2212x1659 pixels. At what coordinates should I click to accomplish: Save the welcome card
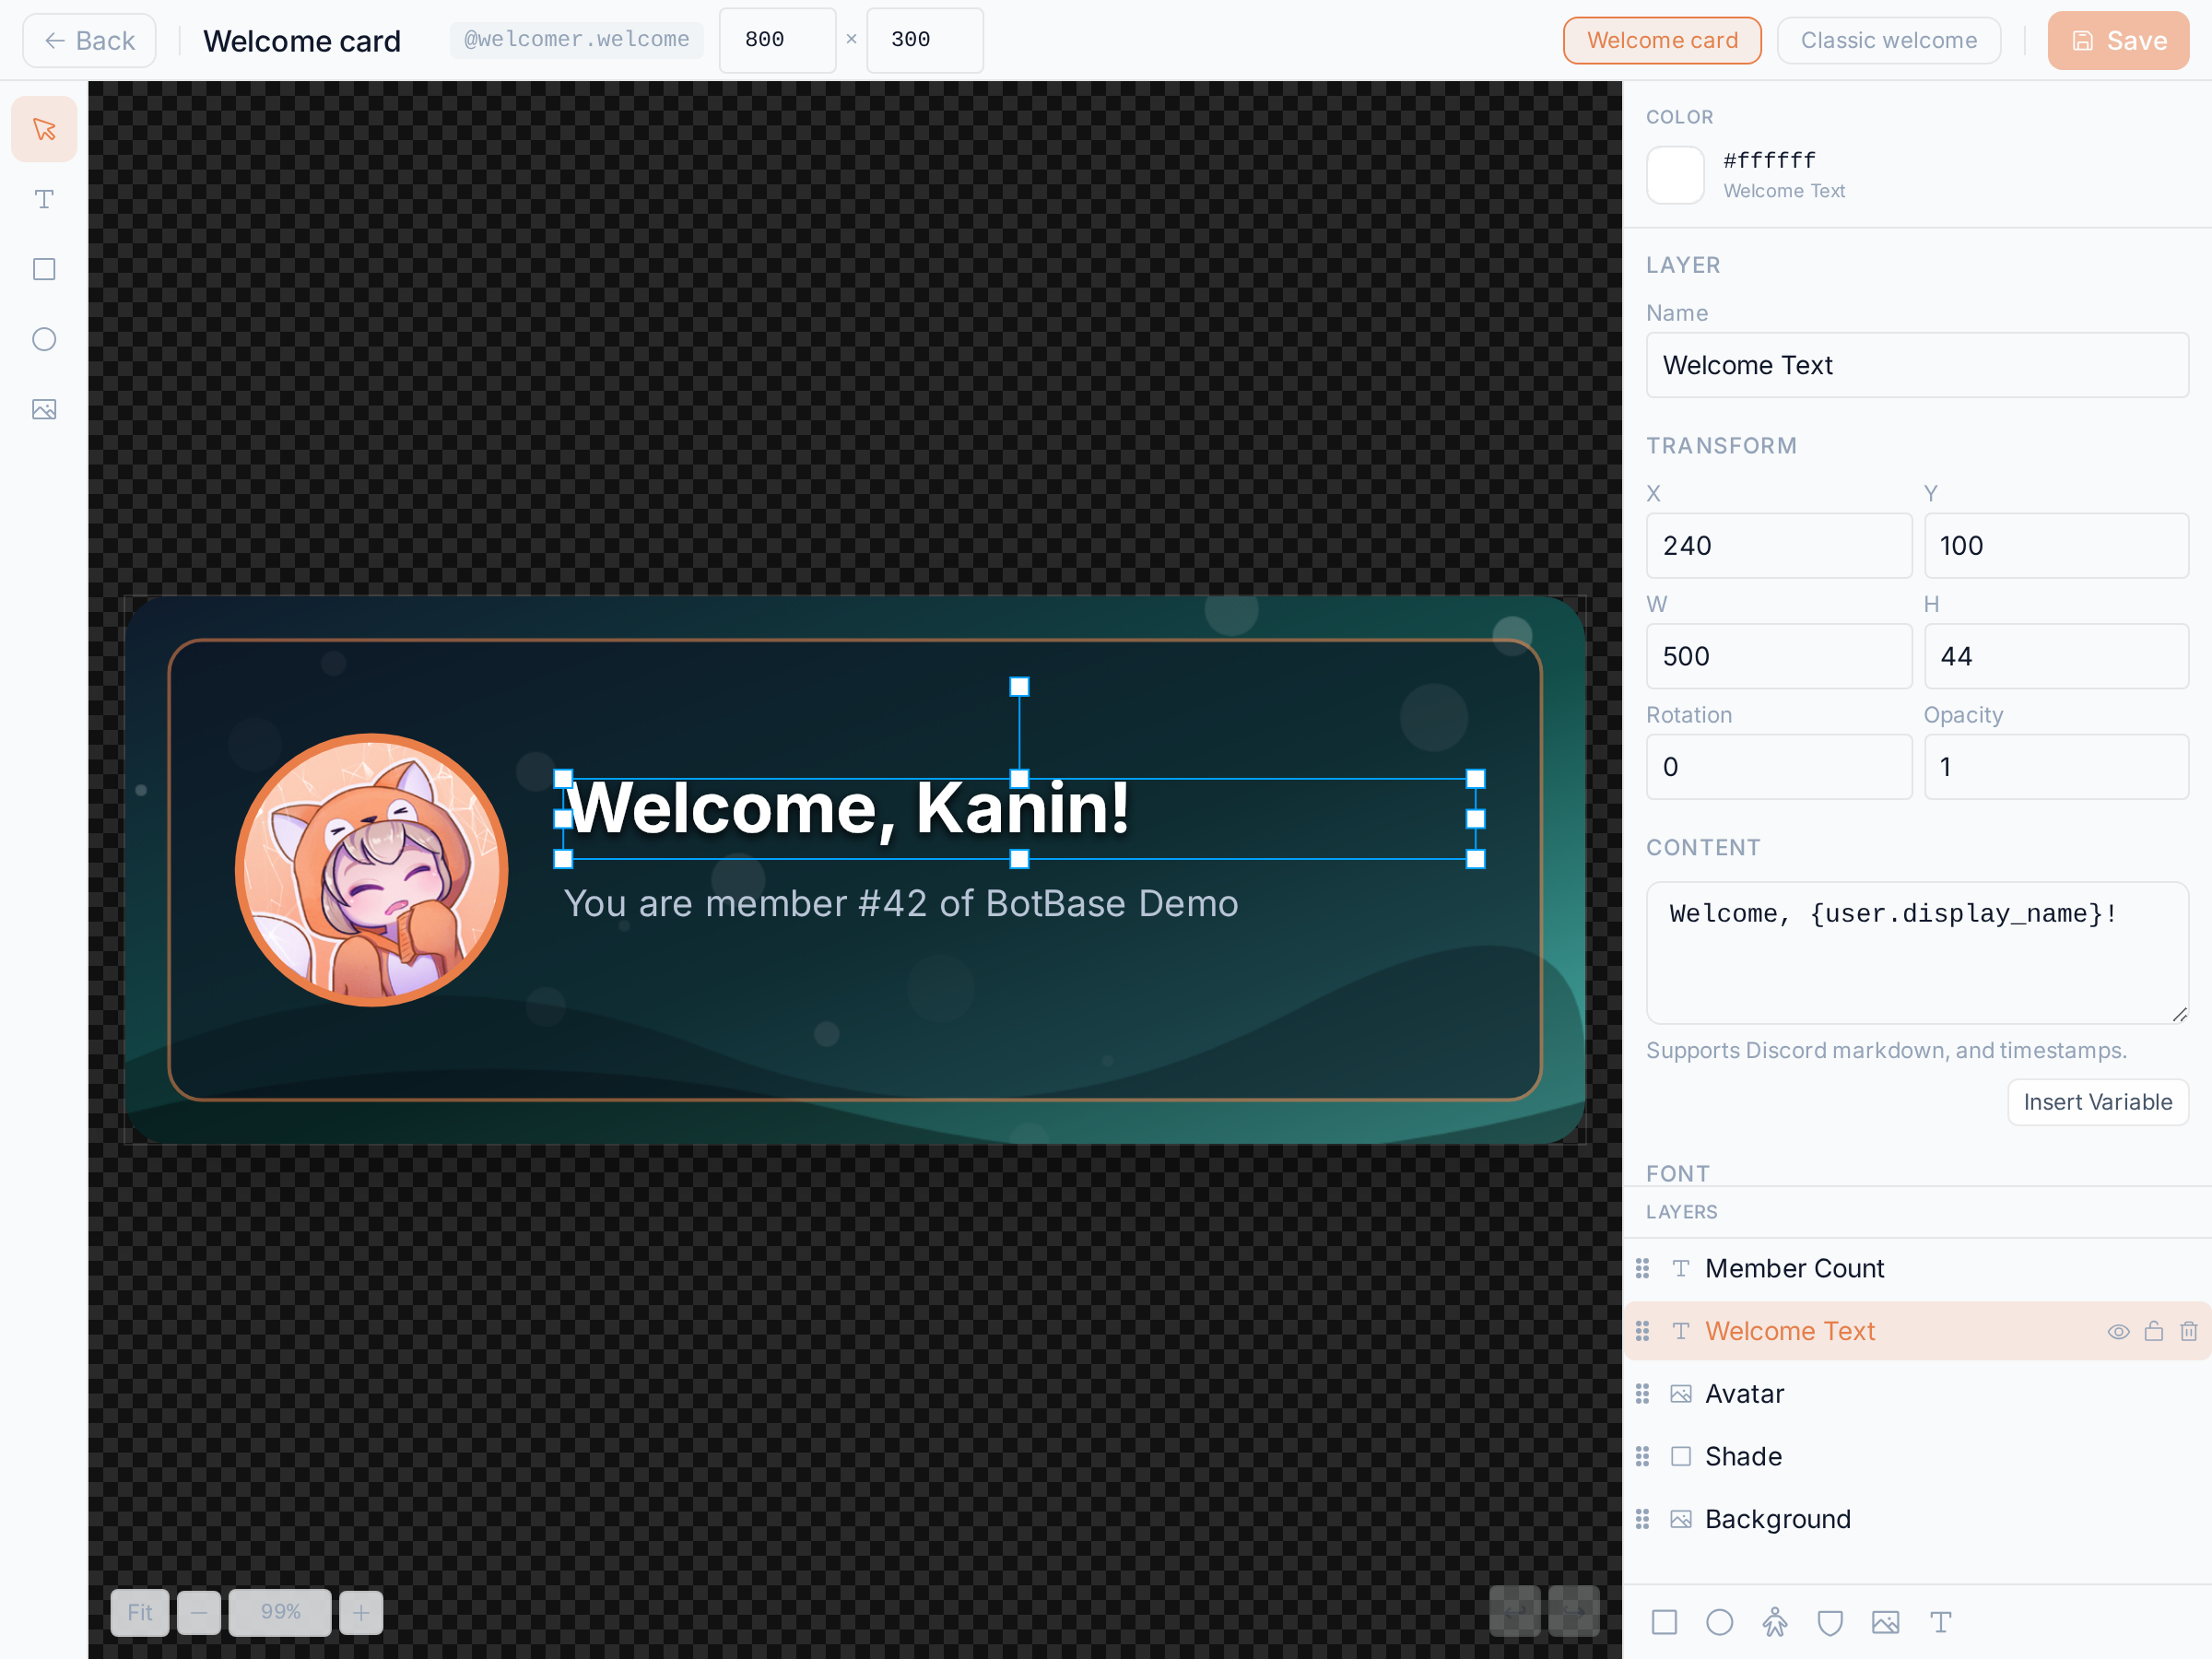[x=2118, y=40]
